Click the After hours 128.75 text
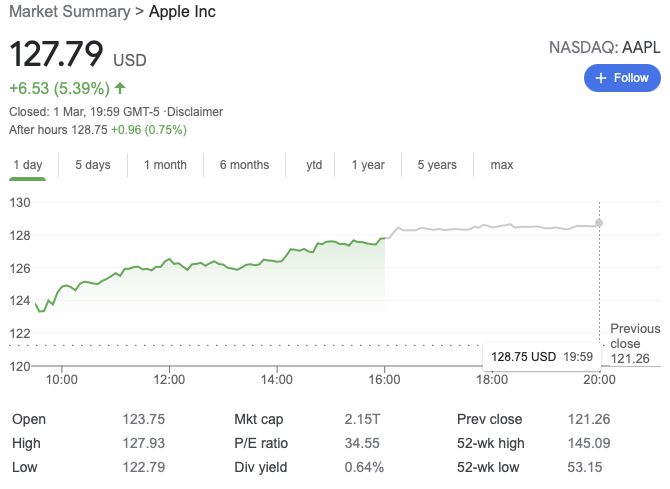This screenshot has width=670, height=489. click(58, 130)
